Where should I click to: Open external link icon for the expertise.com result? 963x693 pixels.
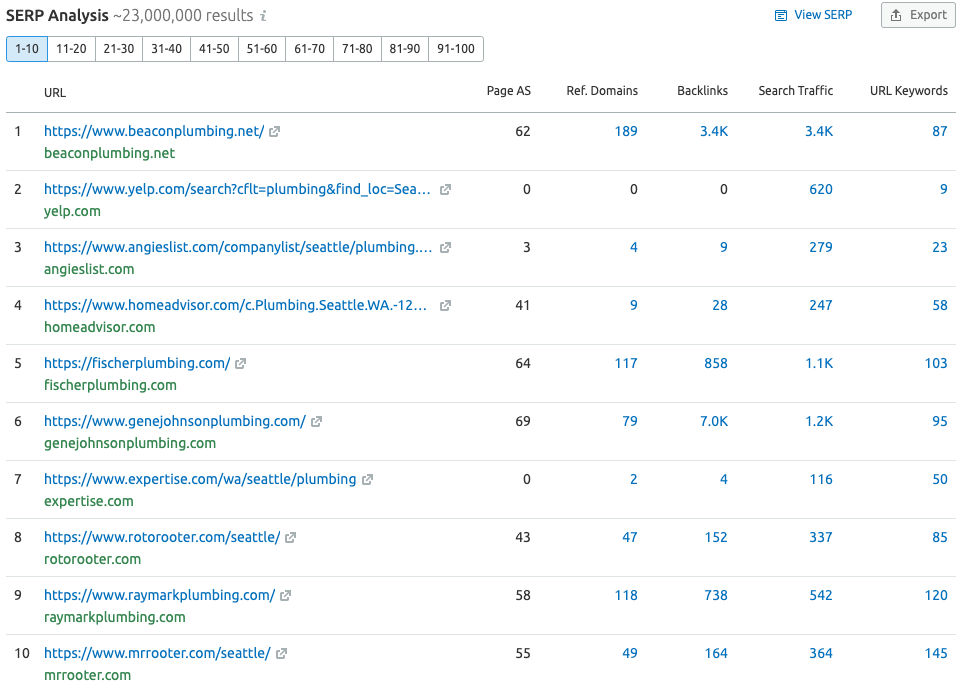tap(367, 480)
